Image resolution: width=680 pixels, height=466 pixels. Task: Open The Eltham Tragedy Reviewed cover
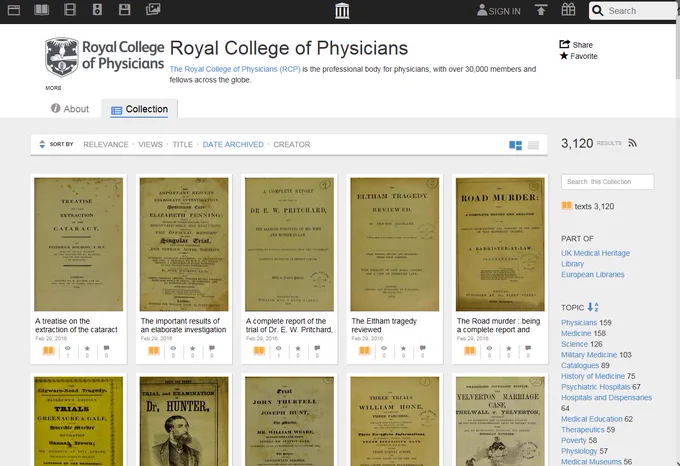(395, 244)
